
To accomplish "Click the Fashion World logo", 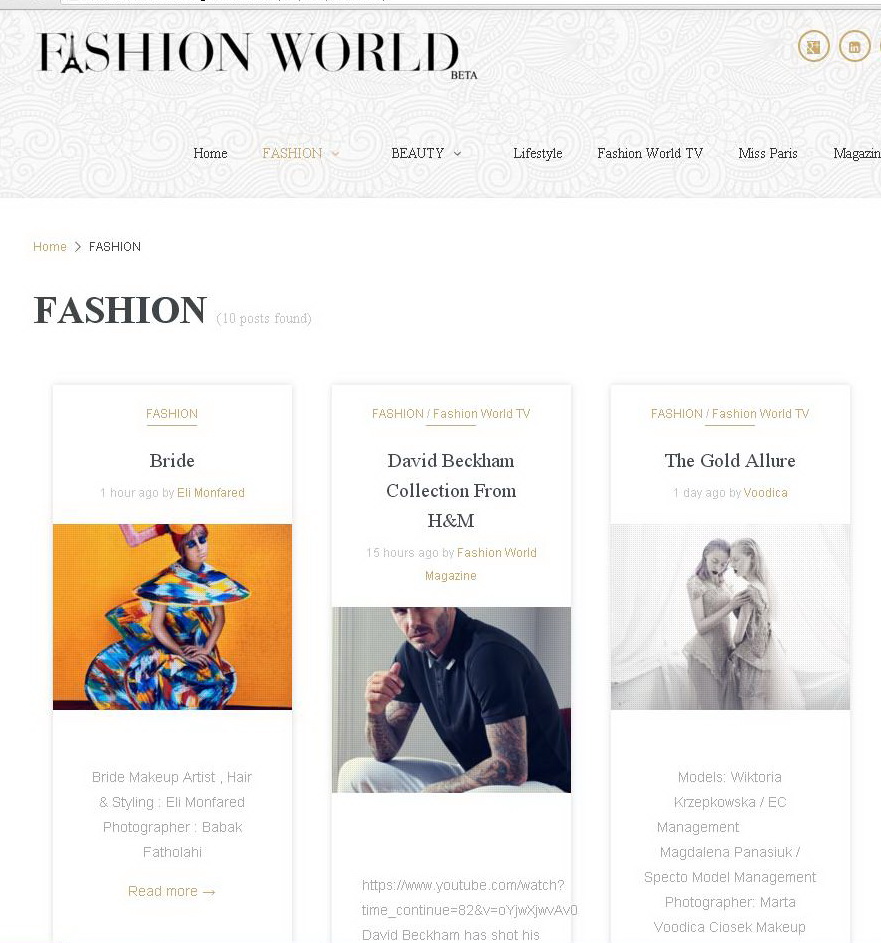I will point(257,55).
